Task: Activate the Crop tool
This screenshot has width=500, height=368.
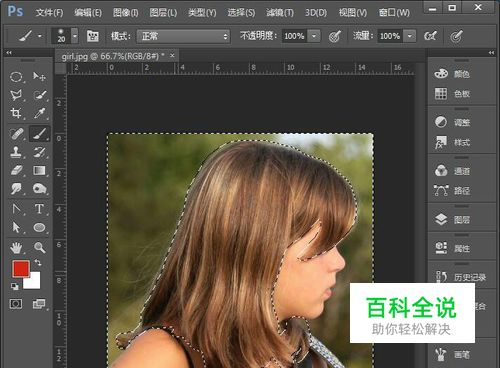Action: click(16, 113)
